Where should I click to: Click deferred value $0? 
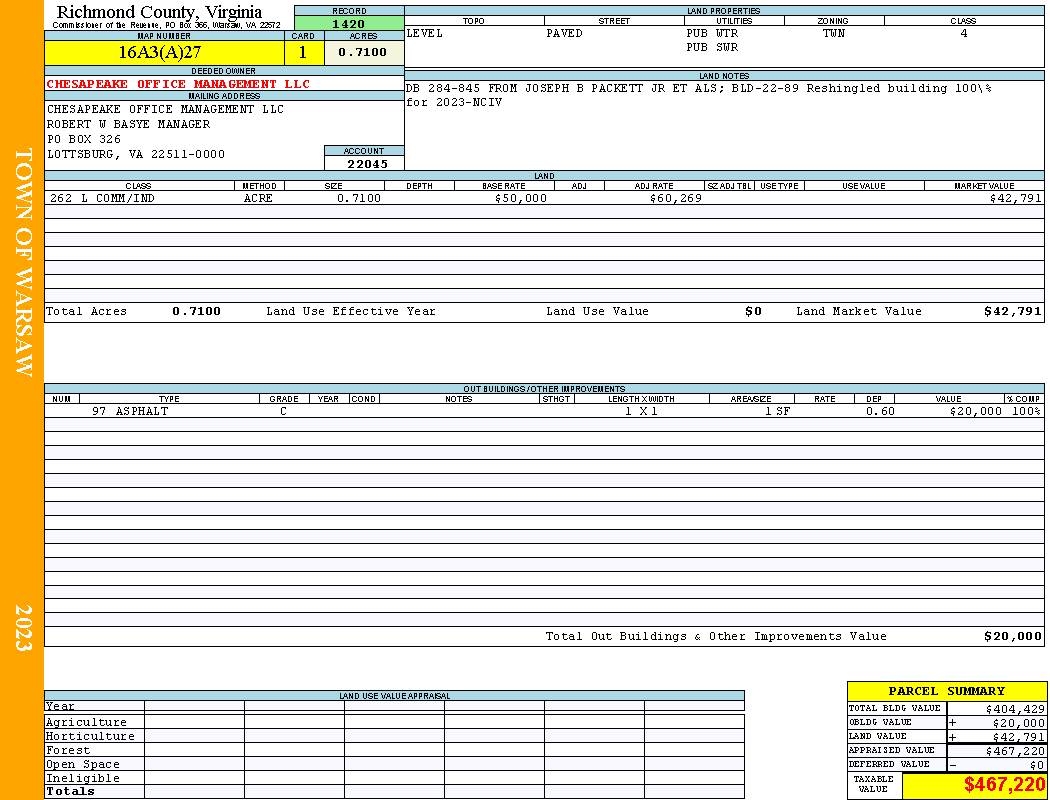click(1037, 765)
